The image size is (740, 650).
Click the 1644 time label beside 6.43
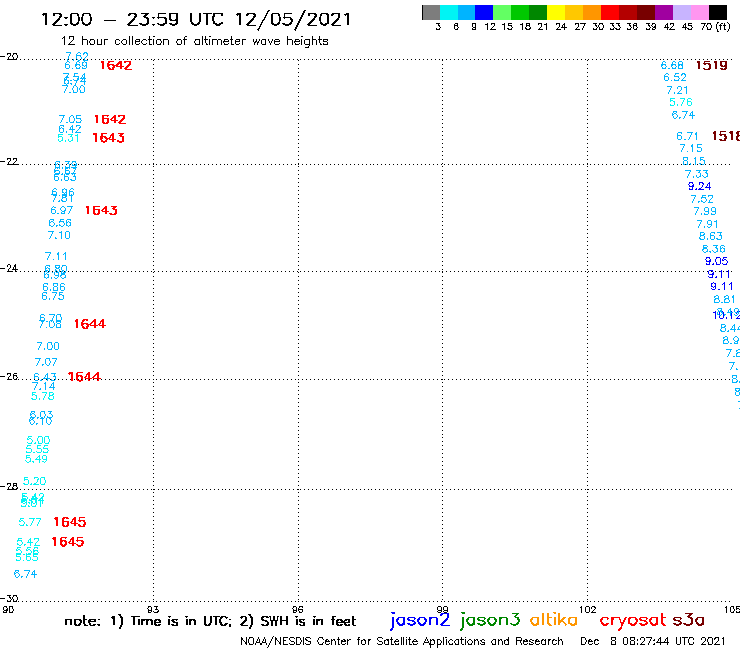(x=84, y=377)
